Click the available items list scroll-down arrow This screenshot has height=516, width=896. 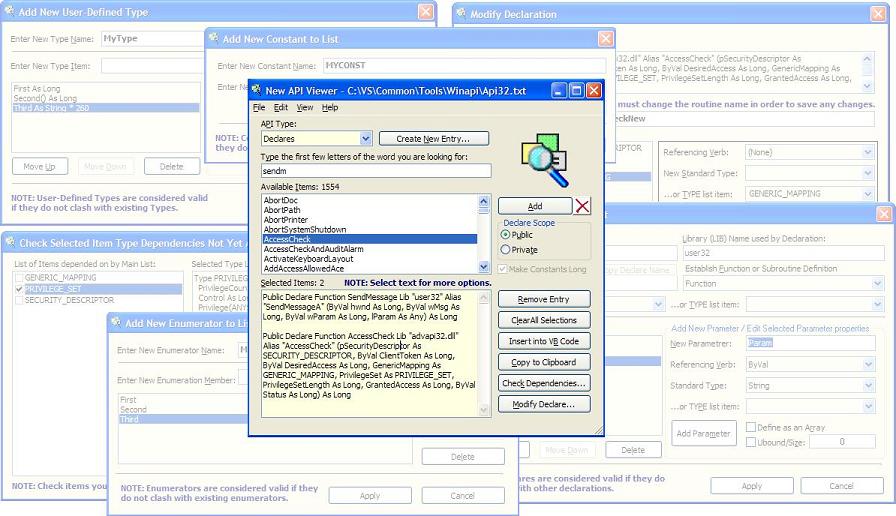click(483, 267)
